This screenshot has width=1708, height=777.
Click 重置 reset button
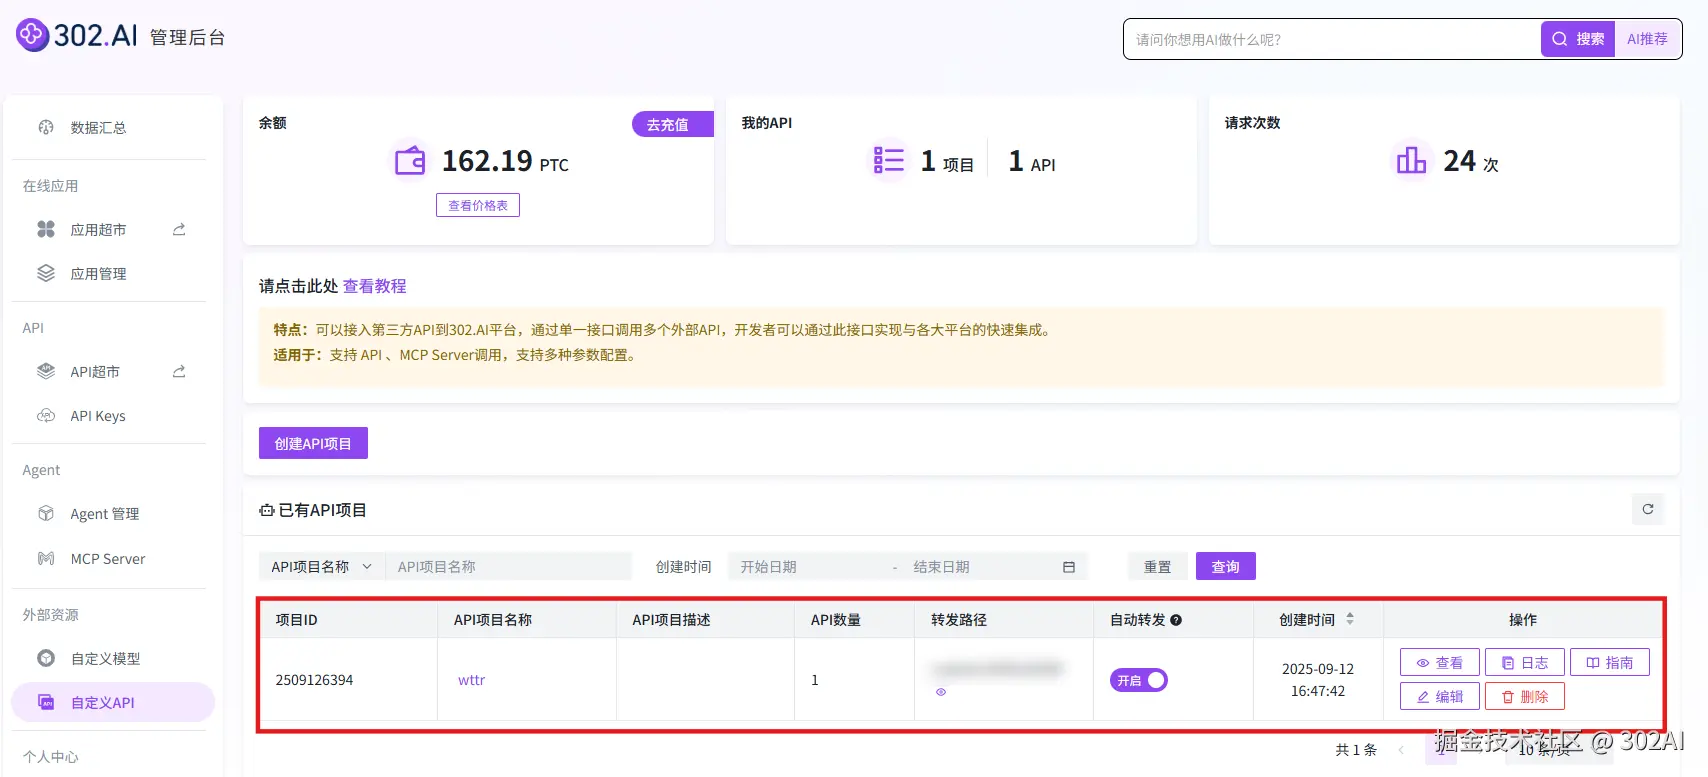[1158, 566]
